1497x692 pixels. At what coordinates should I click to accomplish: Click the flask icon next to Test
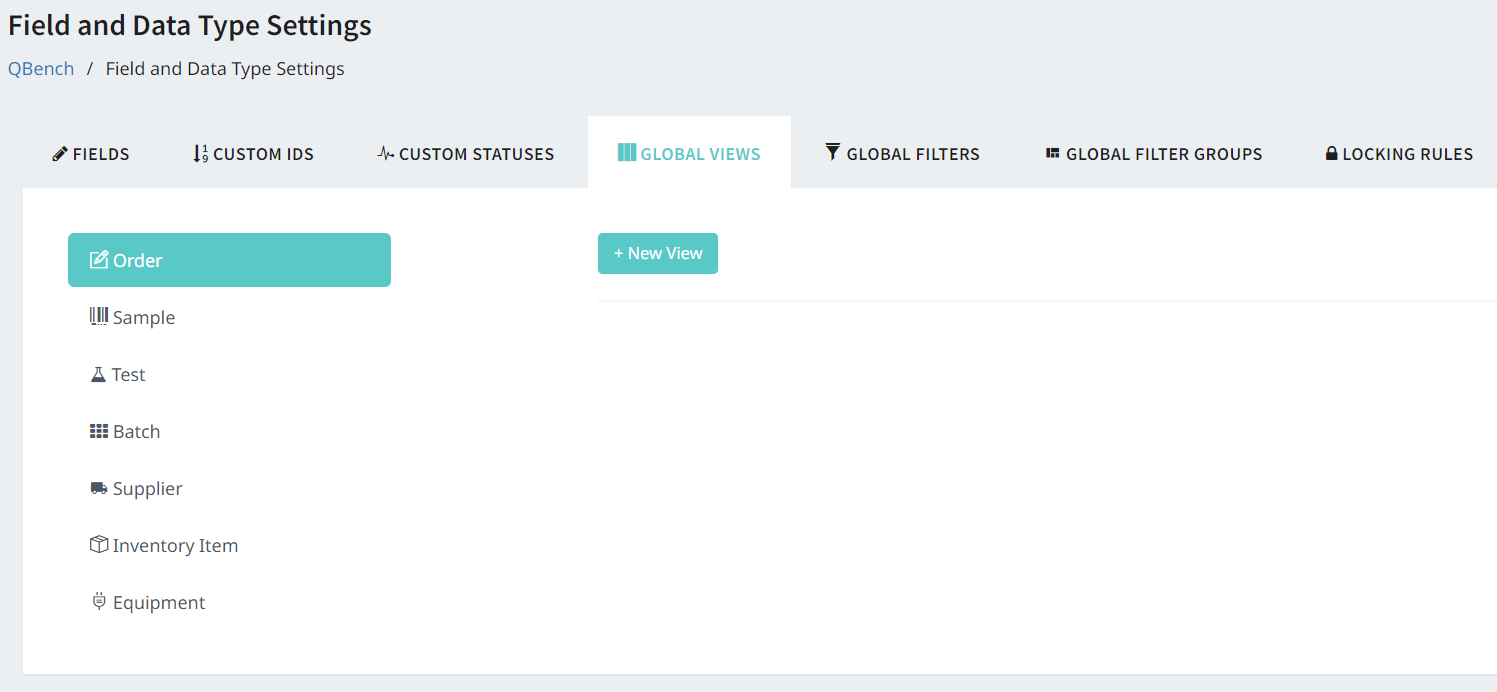(98, 374)
